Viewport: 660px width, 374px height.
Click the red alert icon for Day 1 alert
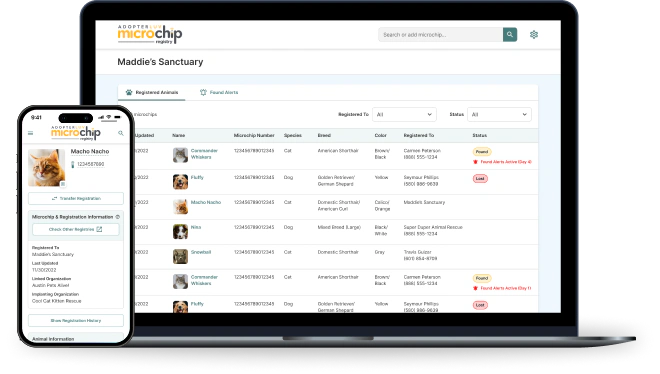[x=476, y=289]
